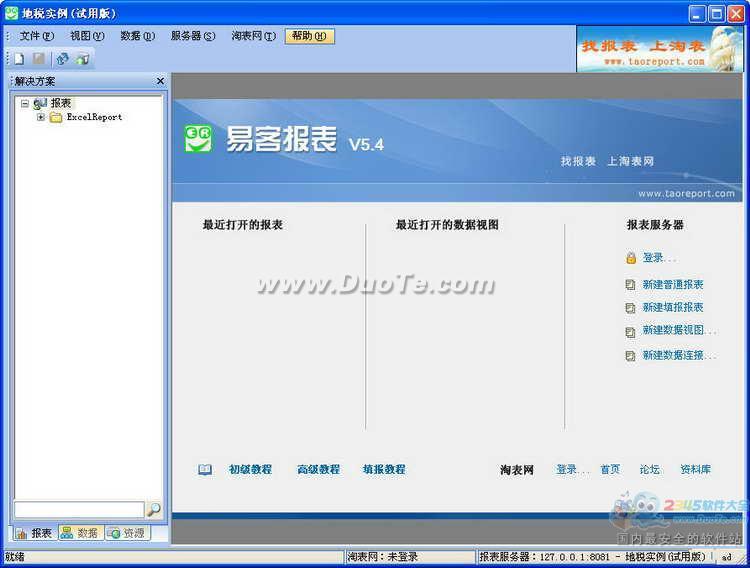The image size is (750, 568).
Task: Click the 登录... link under 报表服务器
Action: coord(659,258)
